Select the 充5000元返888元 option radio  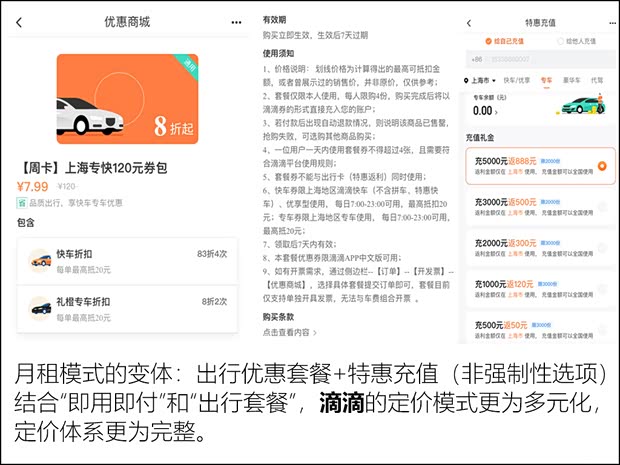tap(602, 166)
